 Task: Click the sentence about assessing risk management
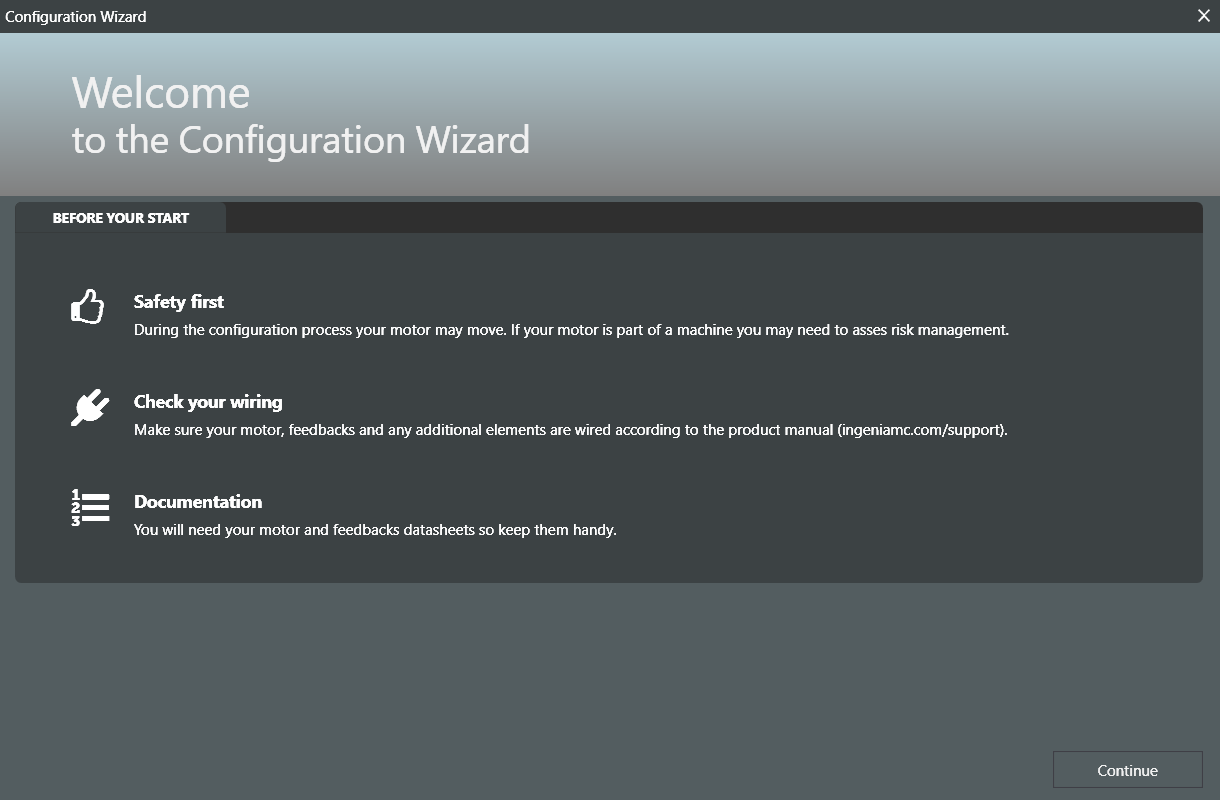(x=760, y=330)
